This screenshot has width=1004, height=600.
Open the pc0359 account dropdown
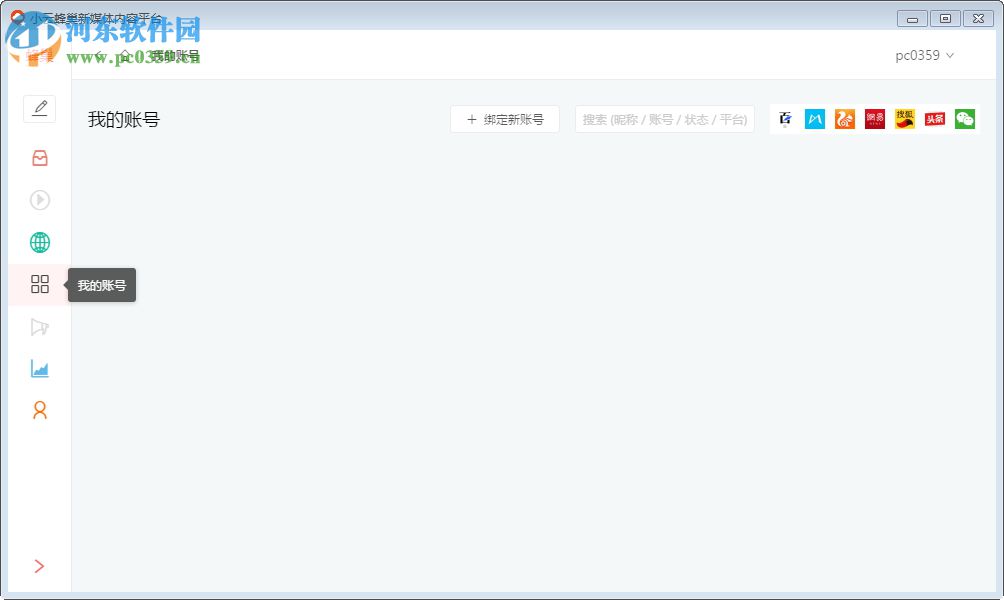tap(923, 56)
